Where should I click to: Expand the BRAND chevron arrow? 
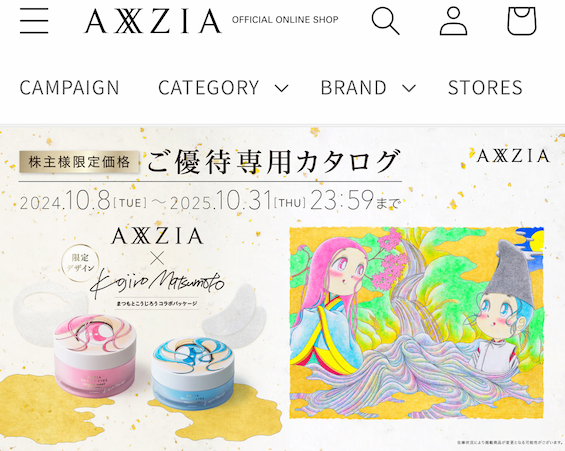tap(409, 88)
